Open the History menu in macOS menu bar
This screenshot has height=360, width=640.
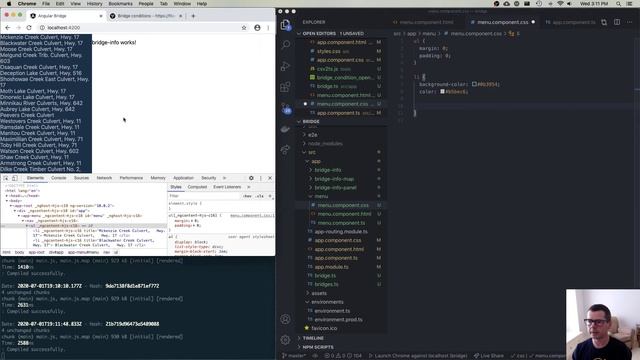click(x=94, y=4)
